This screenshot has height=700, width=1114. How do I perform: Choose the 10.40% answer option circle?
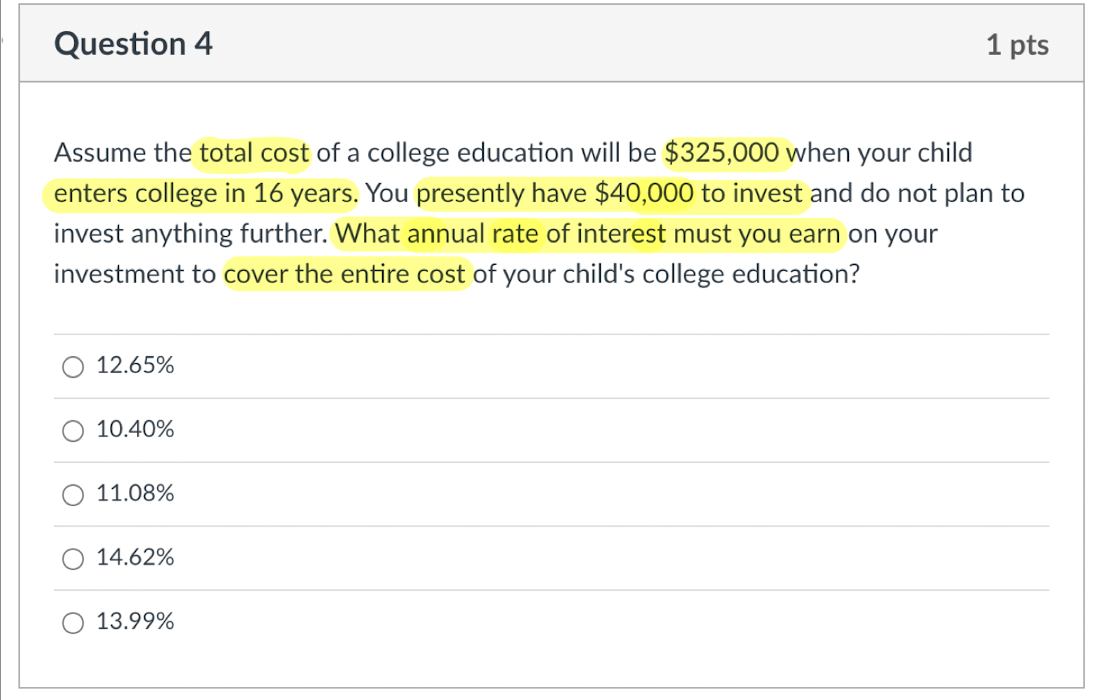coord(73,431)
